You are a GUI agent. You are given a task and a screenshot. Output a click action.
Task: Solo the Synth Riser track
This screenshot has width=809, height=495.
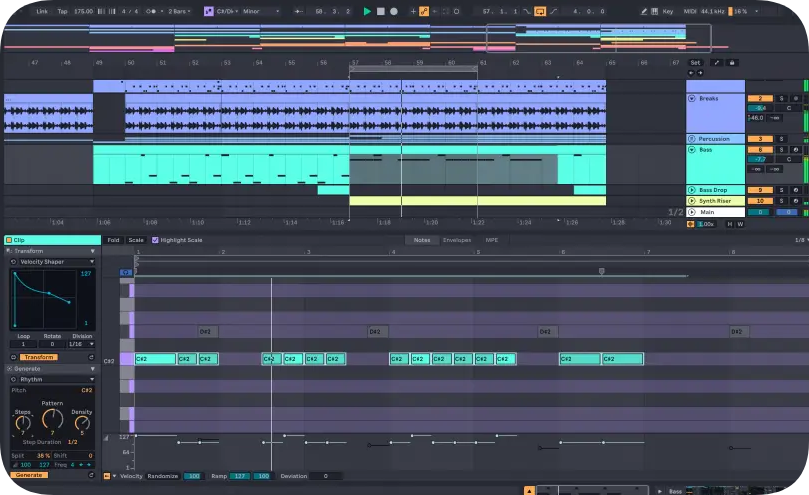(x=781, y=201)
